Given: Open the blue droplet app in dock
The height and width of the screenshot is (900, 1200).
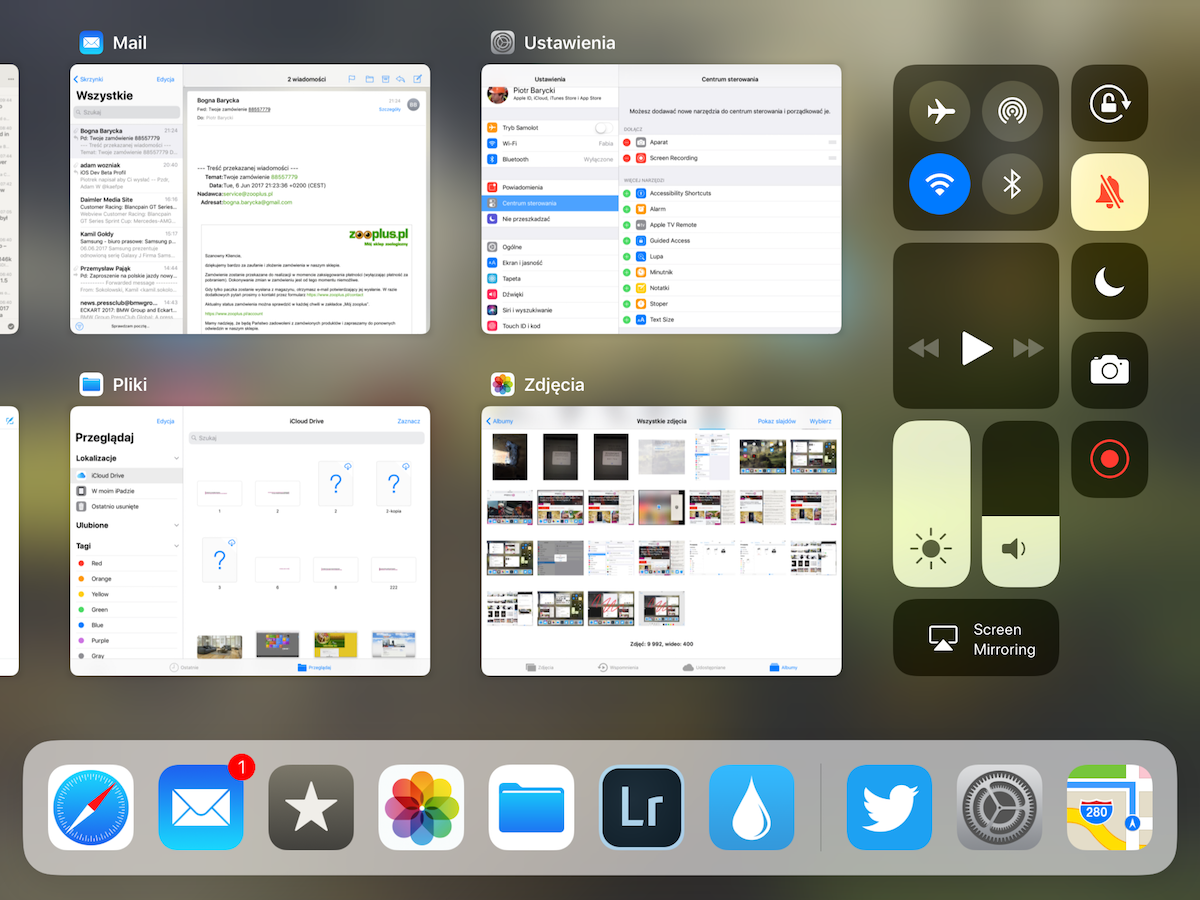Looking at the screenshot, I should tap(752, 808).
